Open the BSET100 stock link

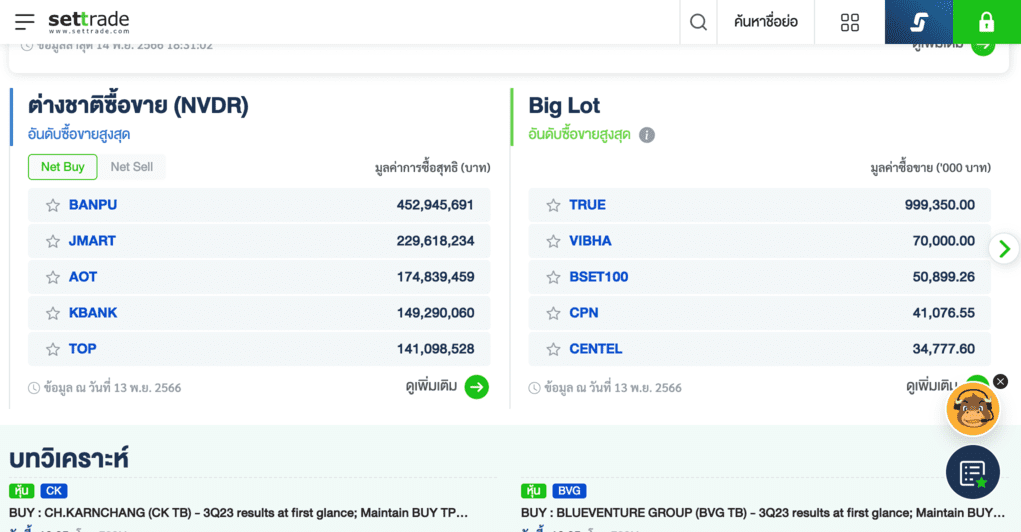tap(598, 277)
